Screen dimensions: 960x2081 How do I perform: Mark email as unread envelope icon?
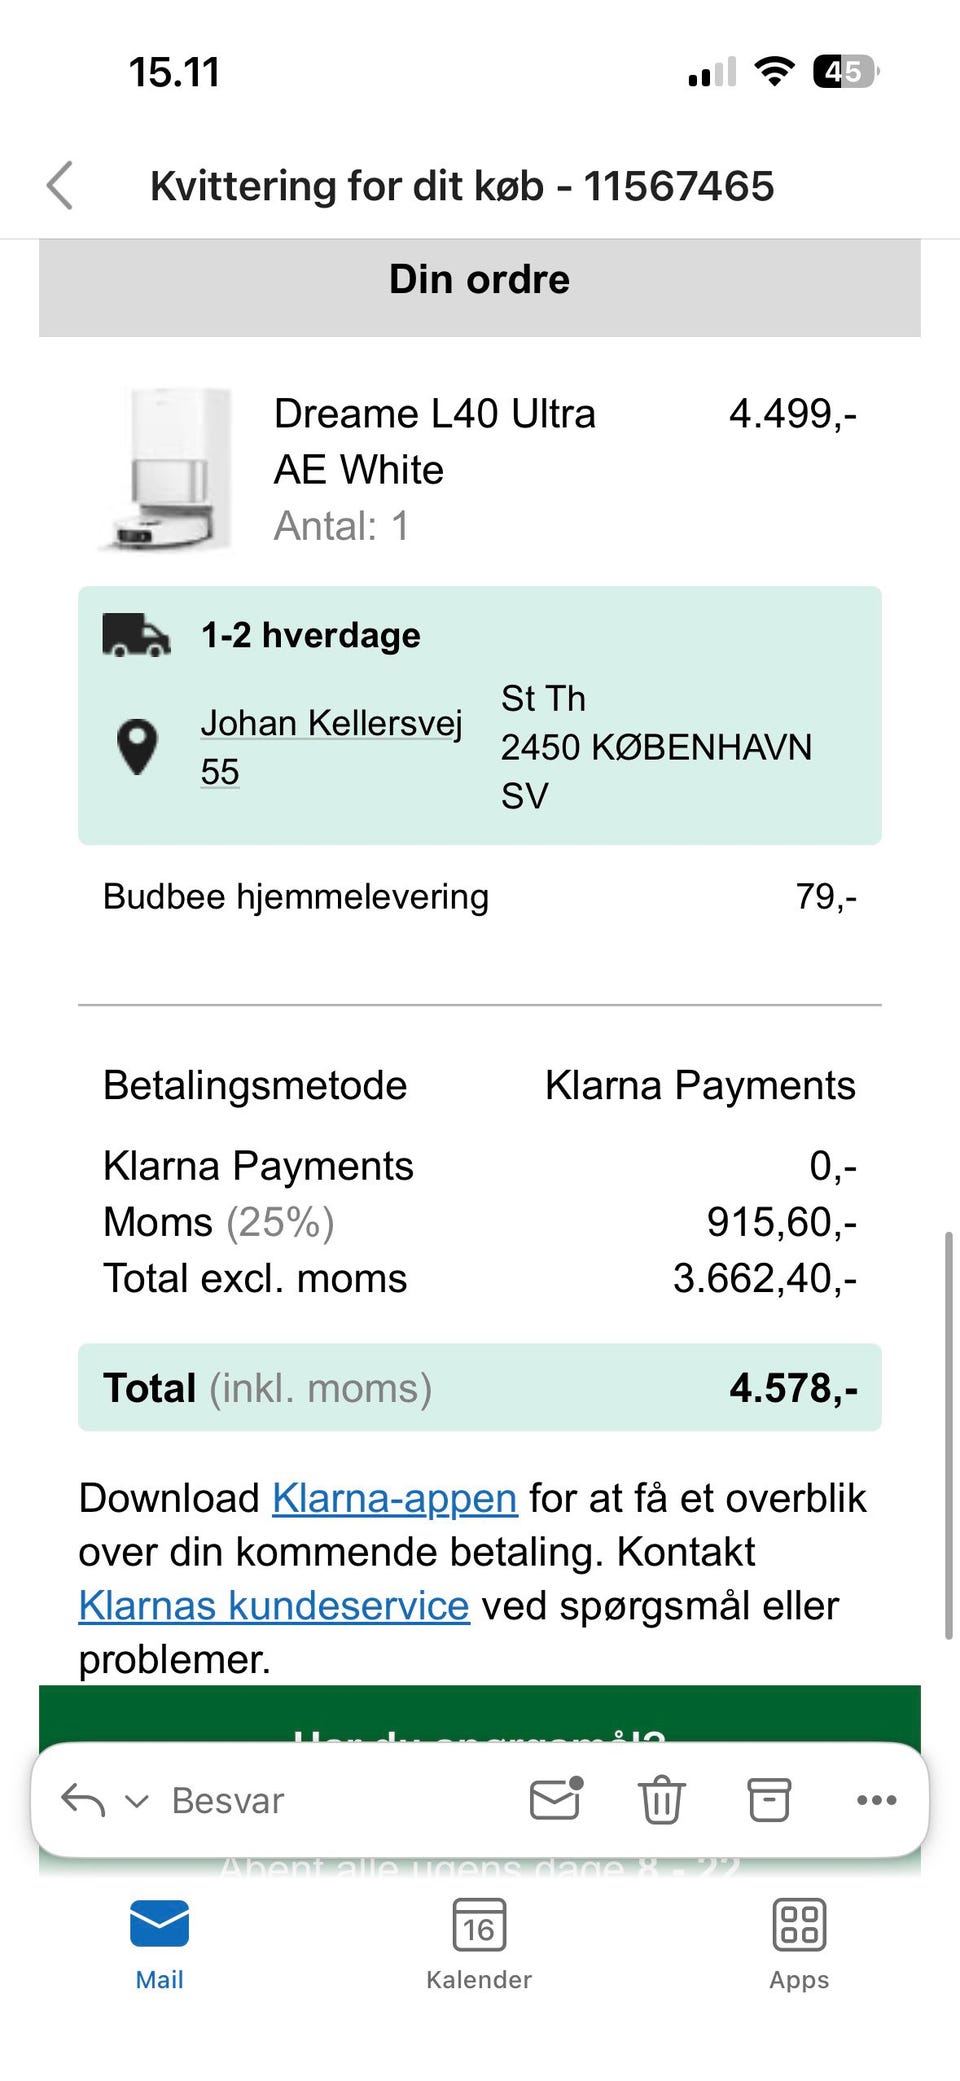pyautogui.click(x=556, y=1799)
